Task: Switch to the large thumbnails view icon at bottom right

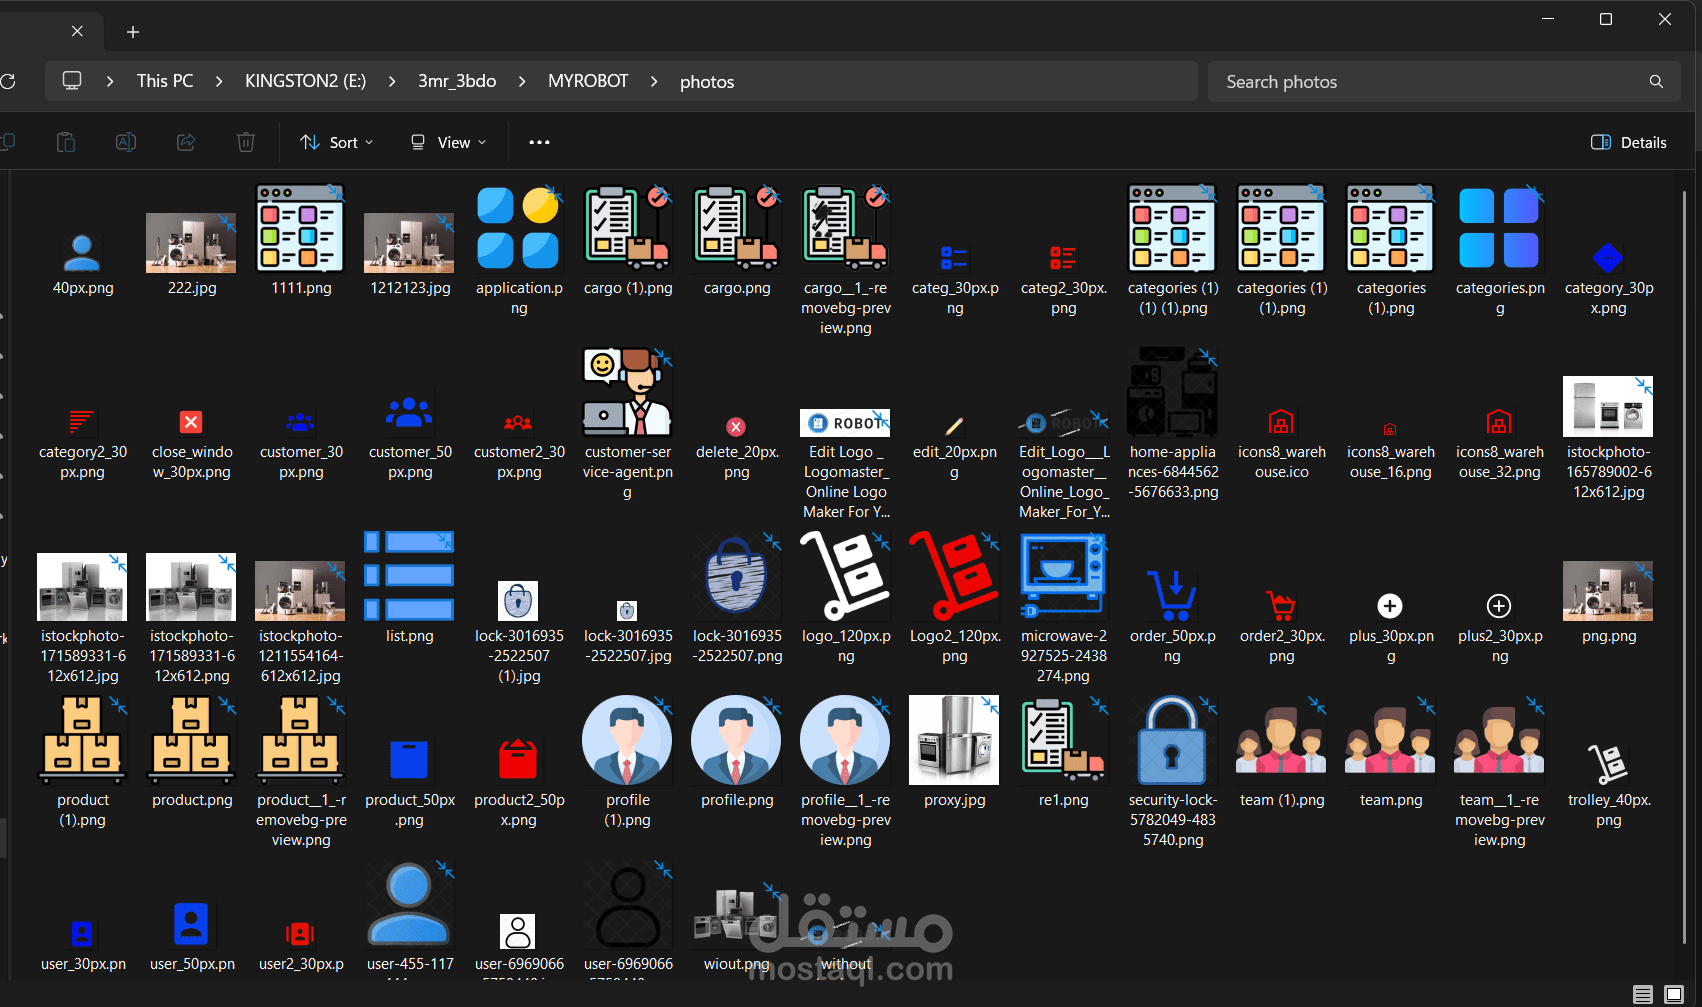Action: click(x=1674, y=994)
